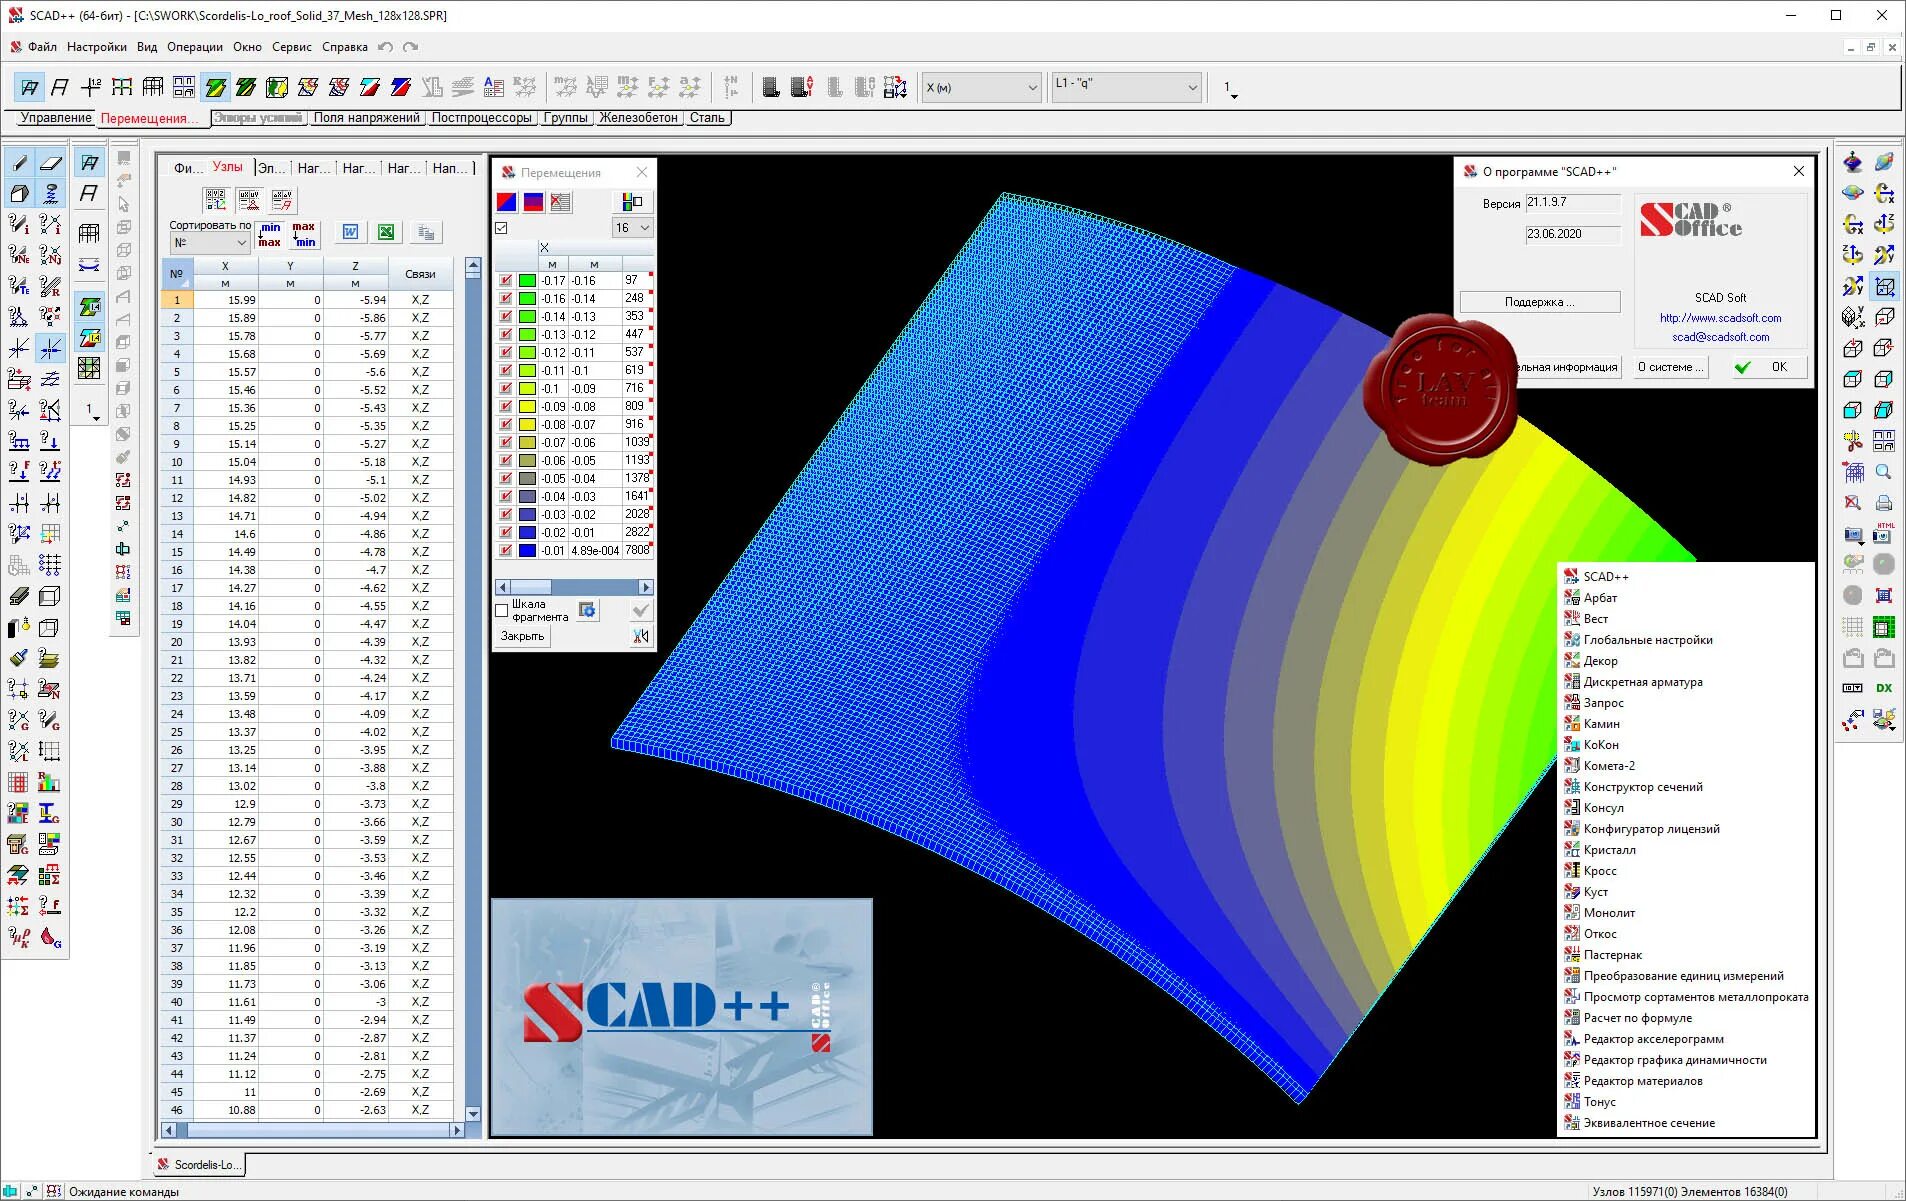The image size is (1906, 1201).
Task: Uncheck the -0.17 to -0.16 range row
Action: (506, 281)
